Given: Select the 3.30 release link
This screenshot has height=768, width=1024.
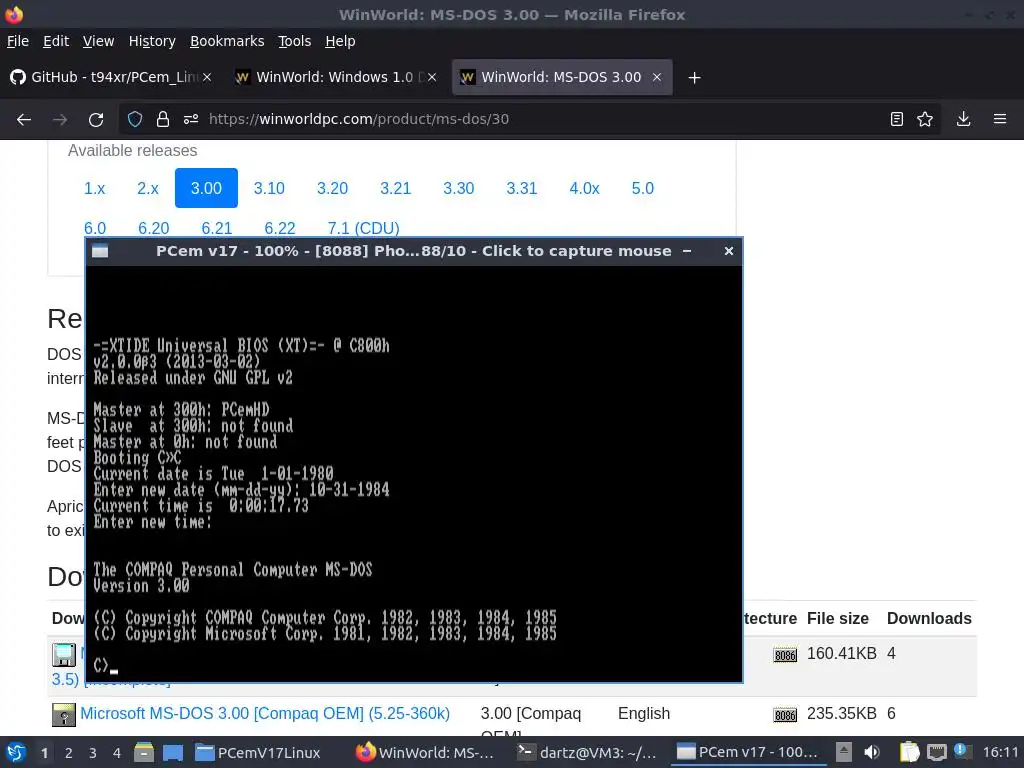Looking at the screenshot, I should [458, 188].
